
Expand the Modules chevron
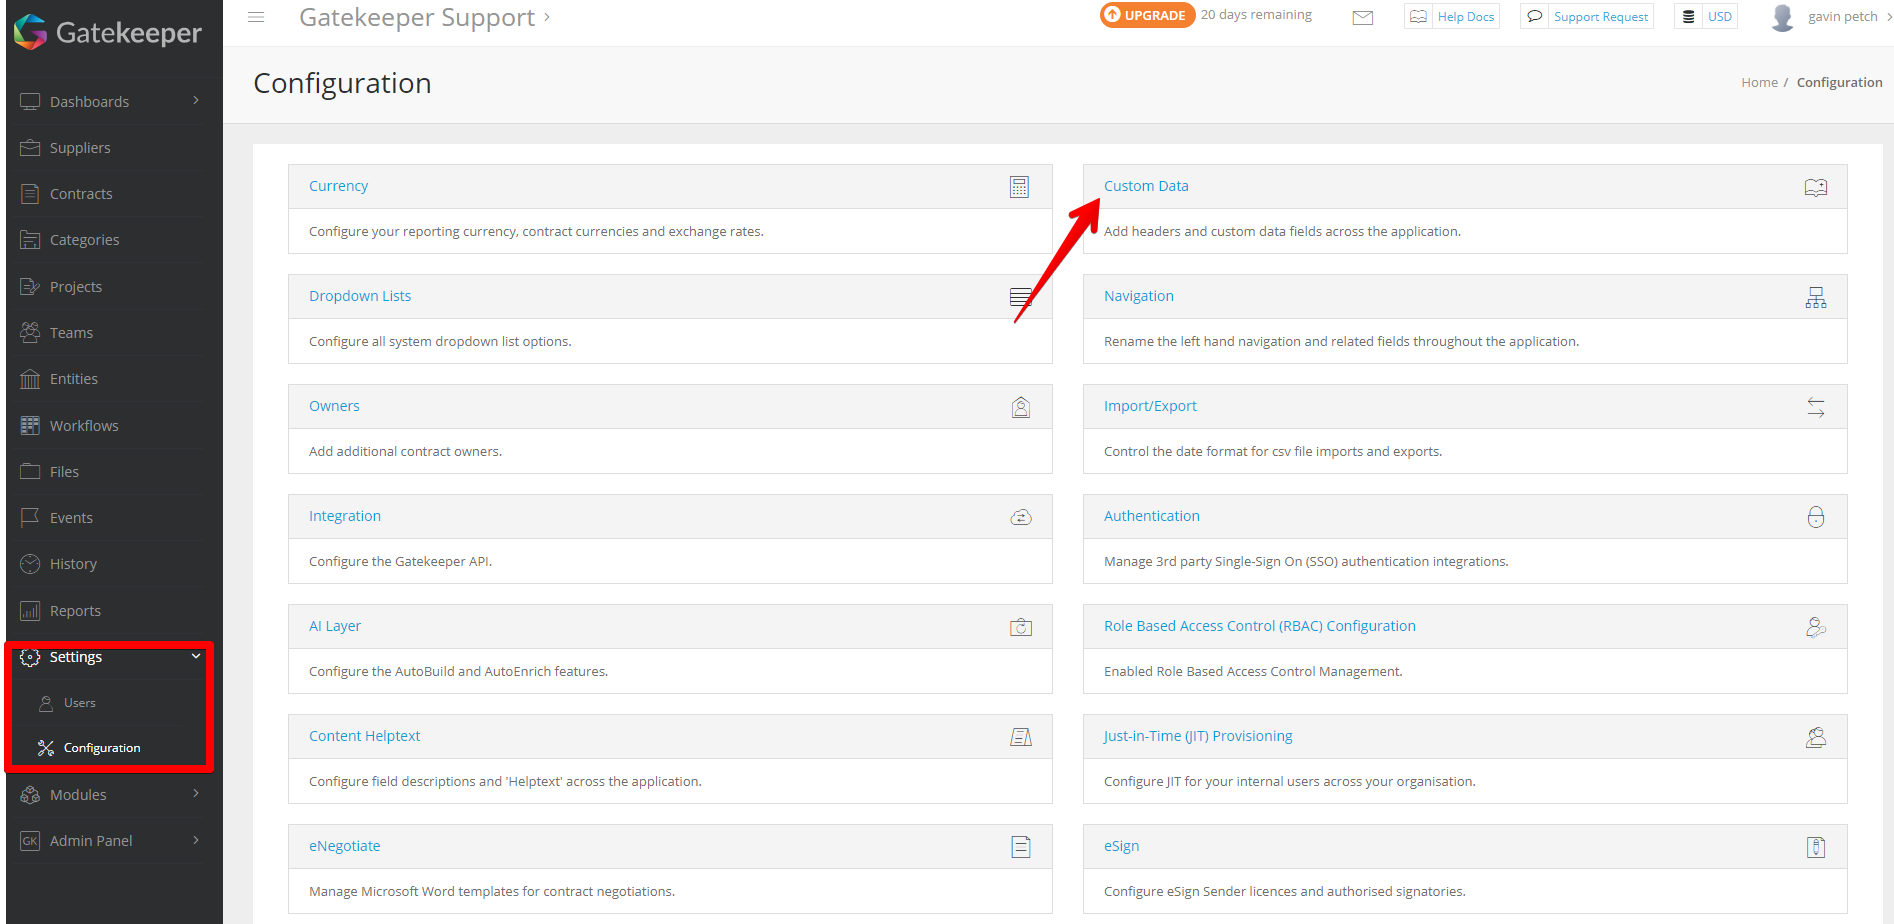point(196,793)
